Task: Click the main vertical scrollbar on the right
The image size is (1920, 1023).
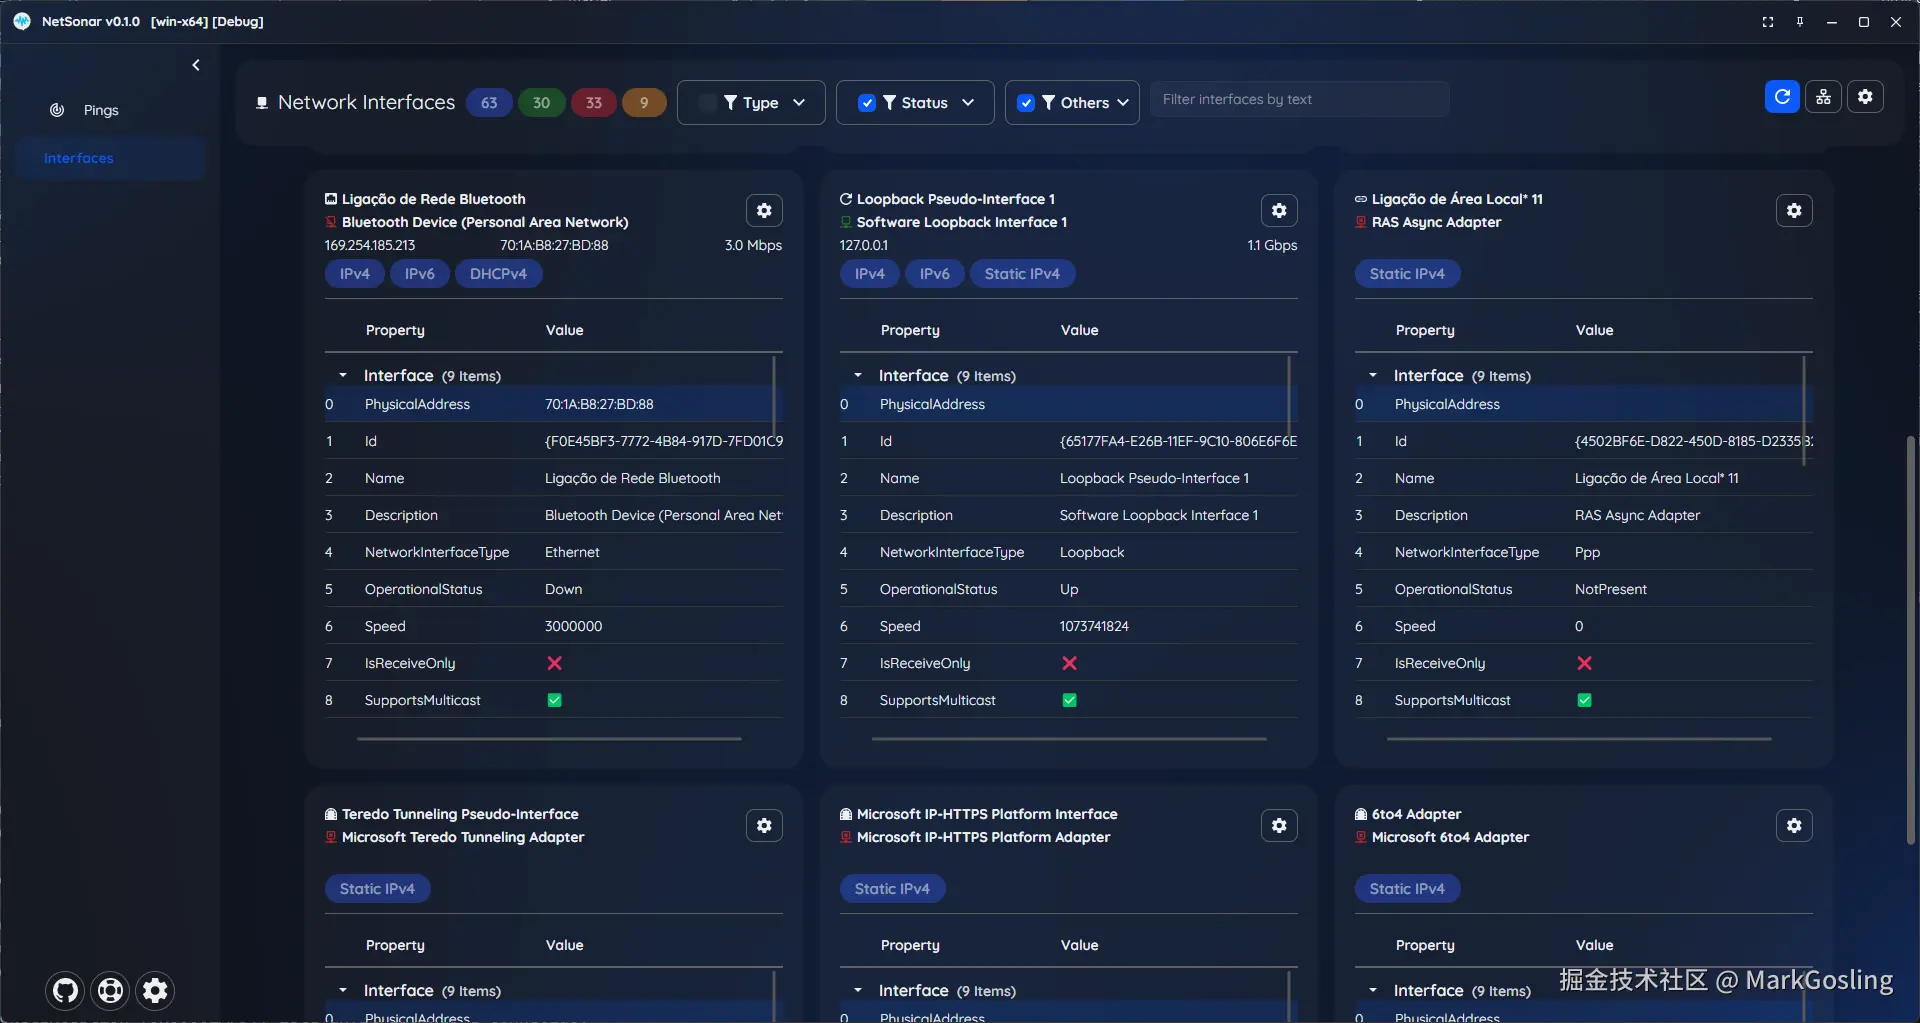Action: click(x=1910, y=640)
